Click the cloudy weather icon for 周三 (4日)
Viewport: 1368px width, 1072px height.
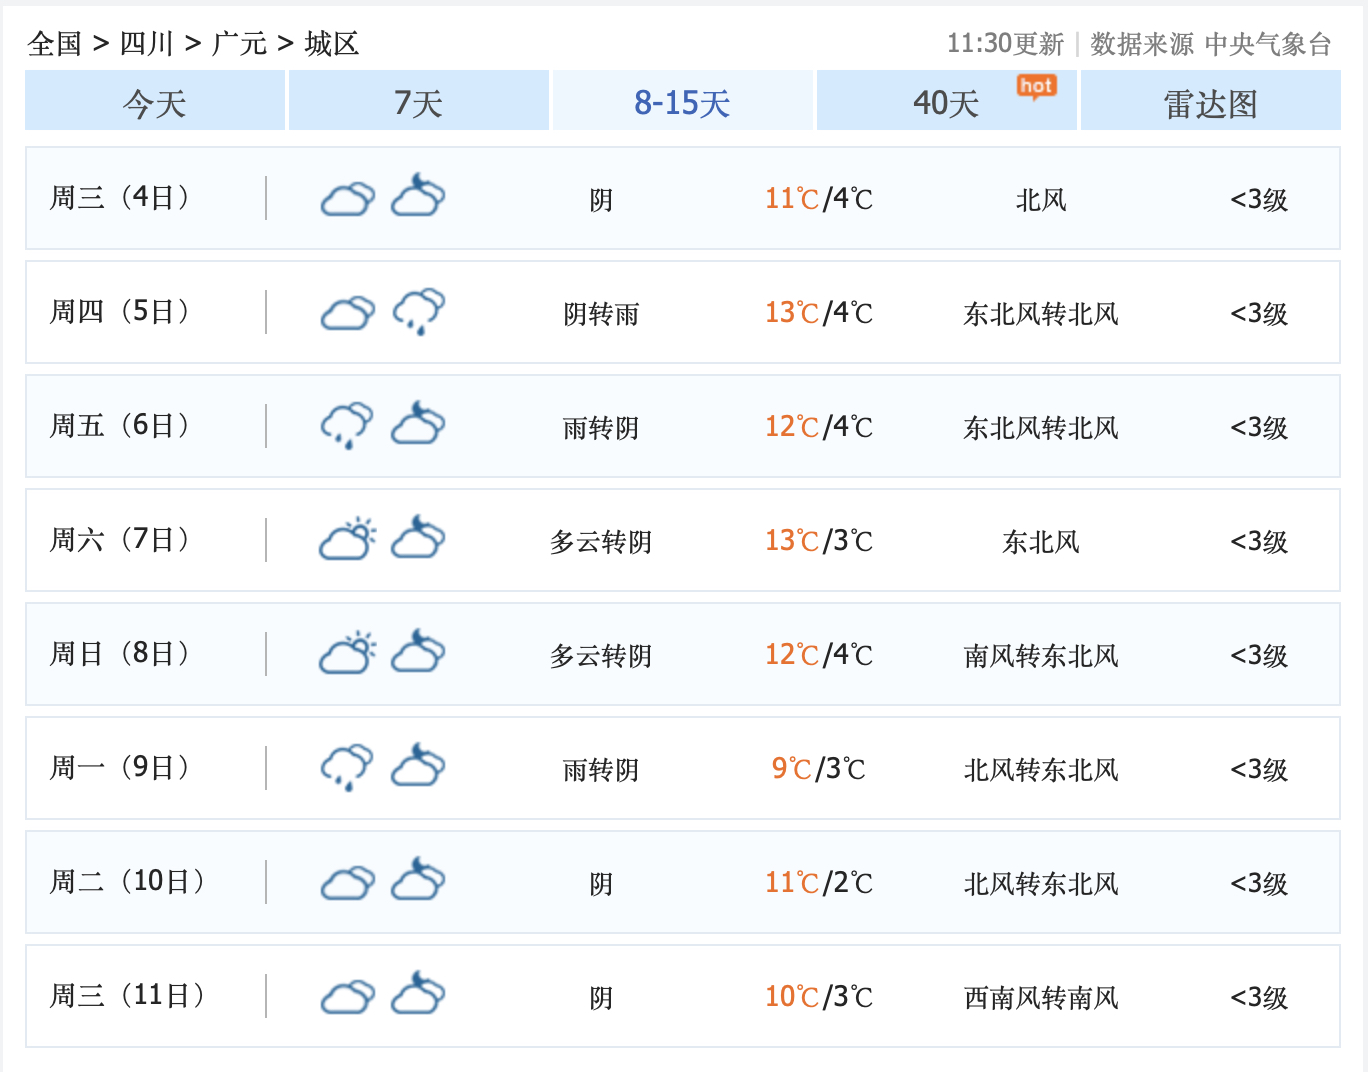point(346,198)
